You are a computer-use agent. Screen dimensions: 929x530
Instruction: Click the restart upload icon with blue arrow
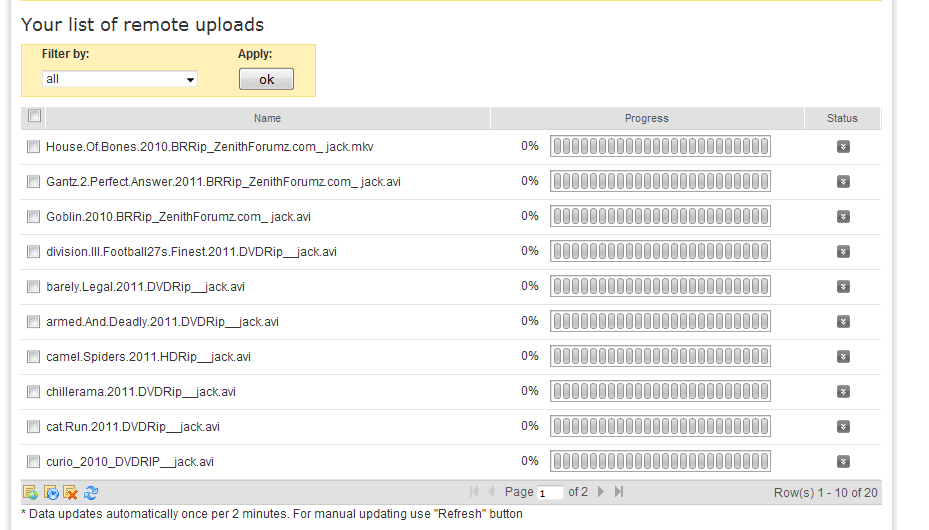pyautogui.click(x=51, y=492)
